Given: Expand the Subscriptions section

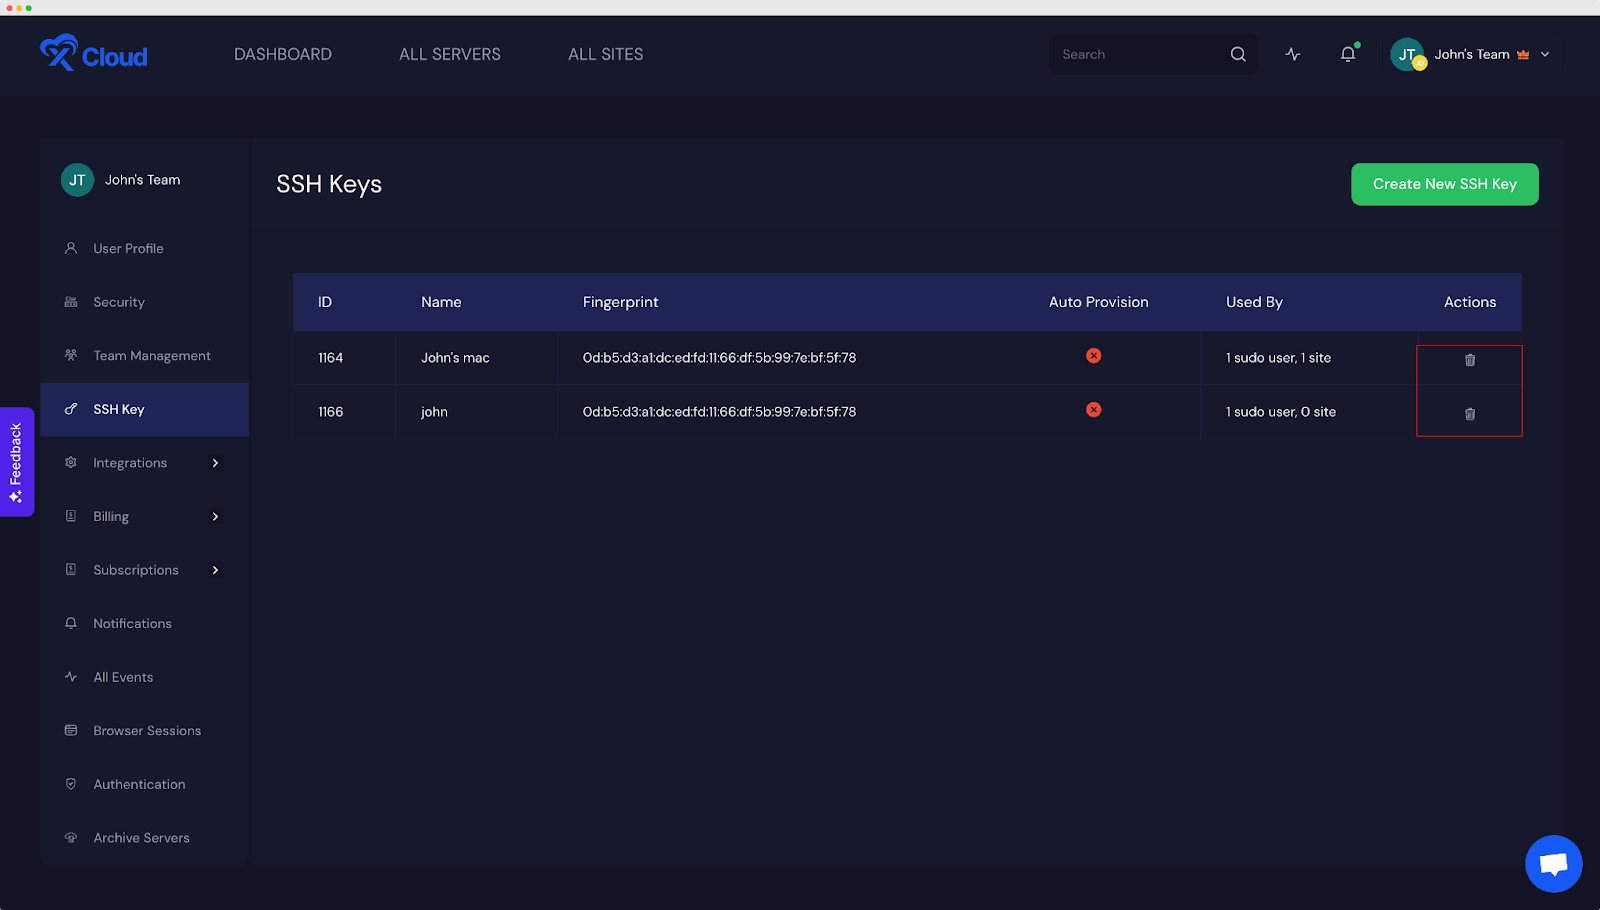Looking at the screenshot, I should 215,569.
